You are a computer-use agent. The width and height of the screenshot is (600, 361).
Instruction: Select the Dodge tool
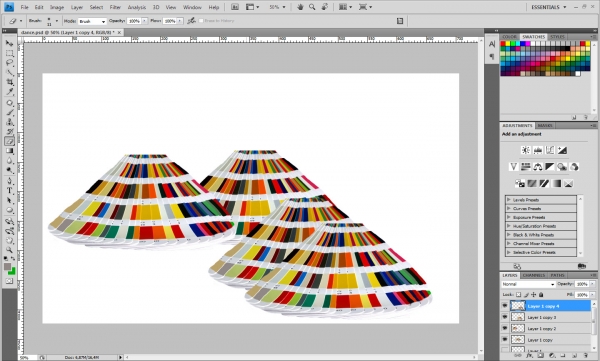pyautogui.click(x=9, y=170)
